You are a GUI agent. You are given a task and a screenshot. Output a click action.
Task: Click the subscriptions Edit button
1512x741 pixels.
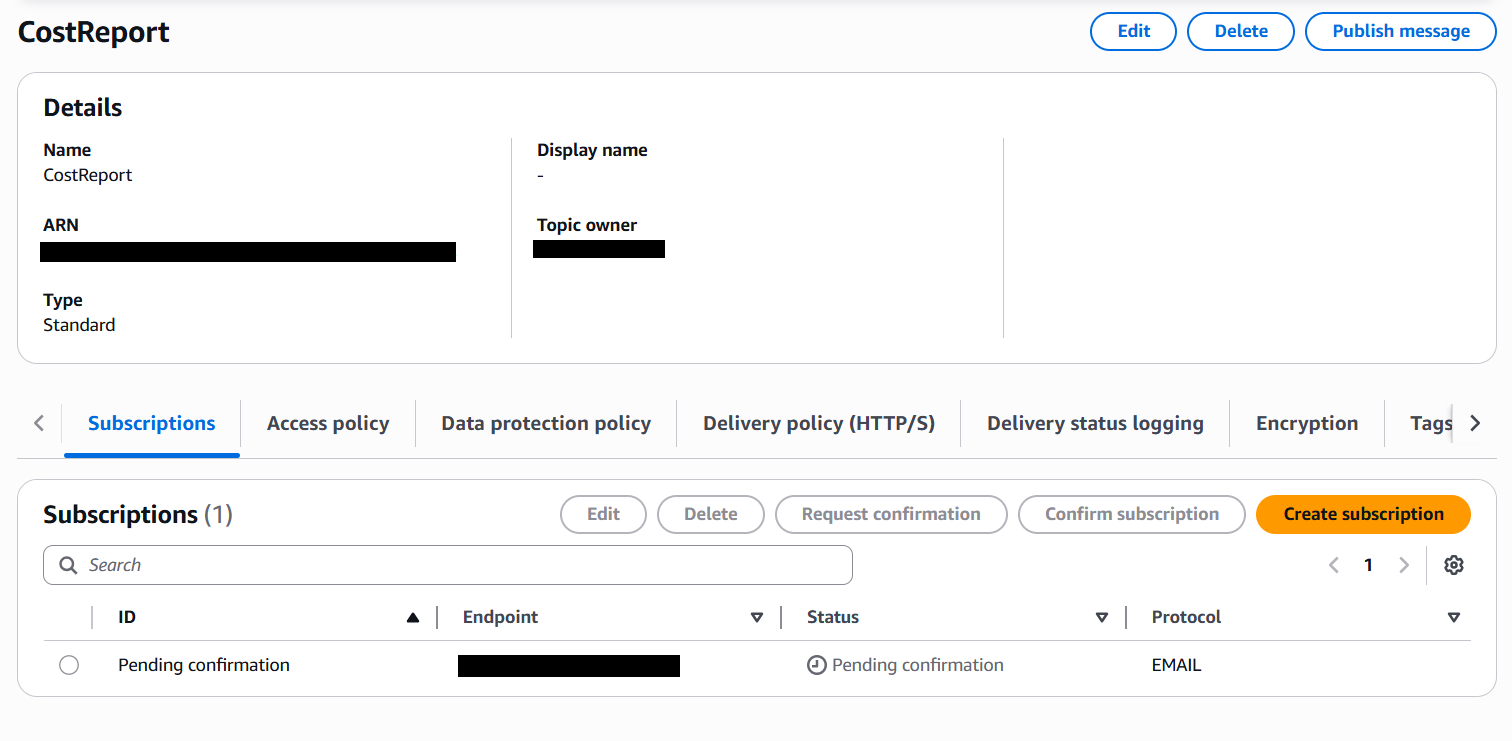click(603, 514)
